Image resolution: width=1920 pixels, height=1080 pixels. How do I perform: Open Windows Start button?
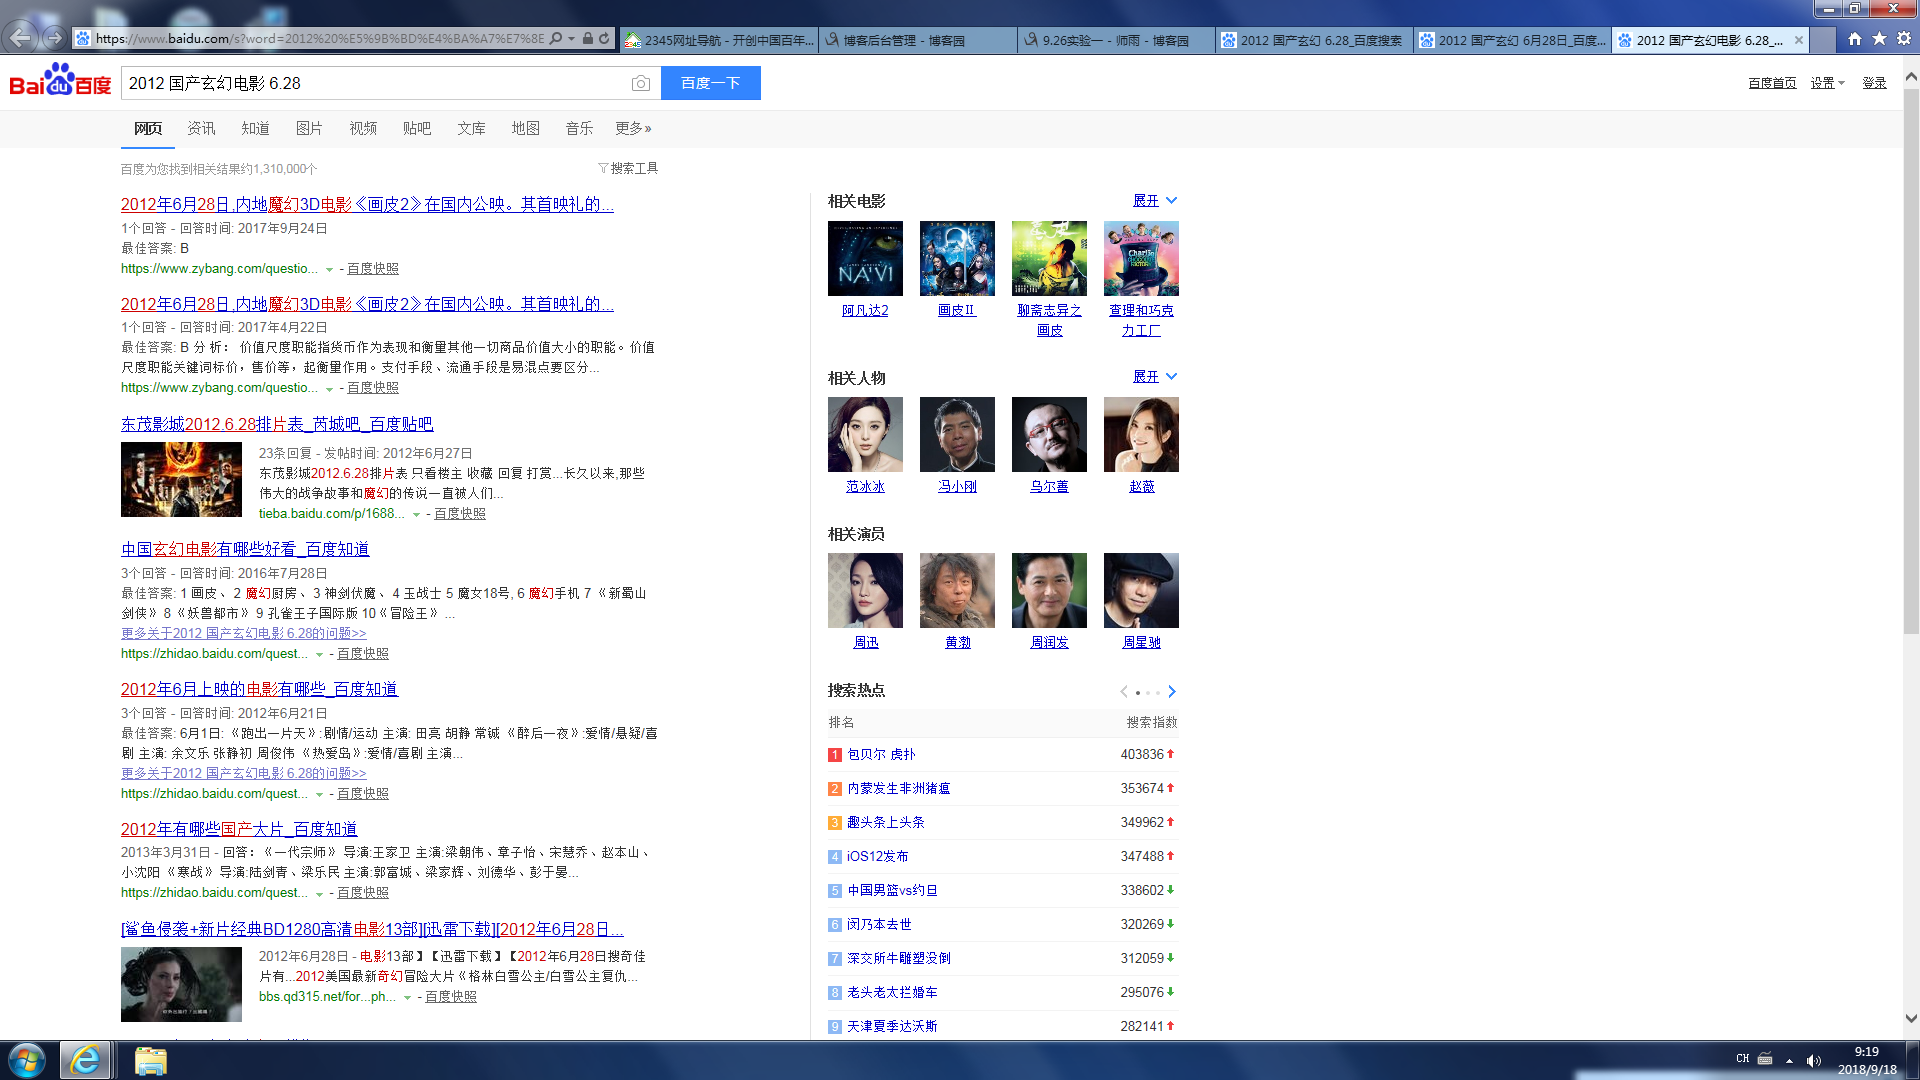click(x=27, y=1060)
